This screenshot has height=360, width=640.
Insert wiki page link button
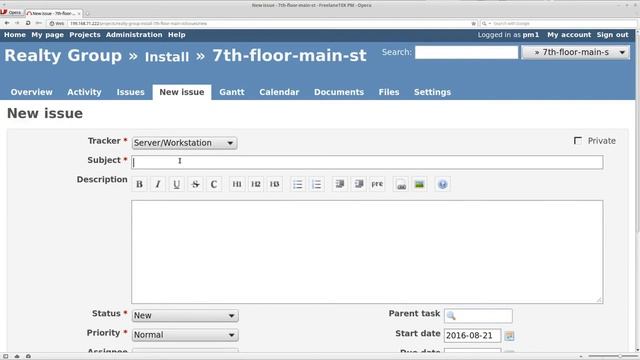click(x=401, y=184)
